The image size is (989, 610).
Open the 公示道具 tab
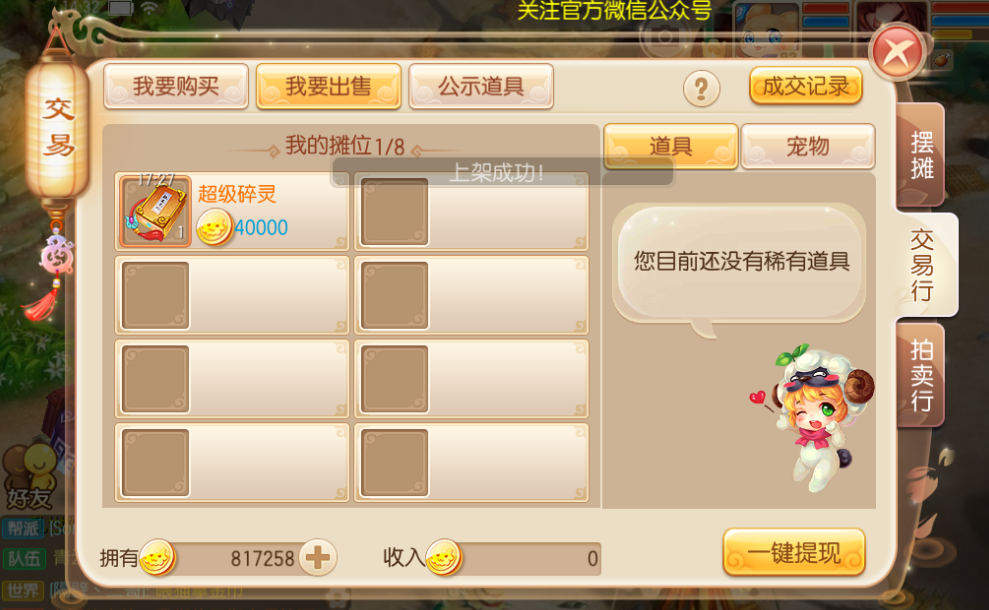click(481, 86)
